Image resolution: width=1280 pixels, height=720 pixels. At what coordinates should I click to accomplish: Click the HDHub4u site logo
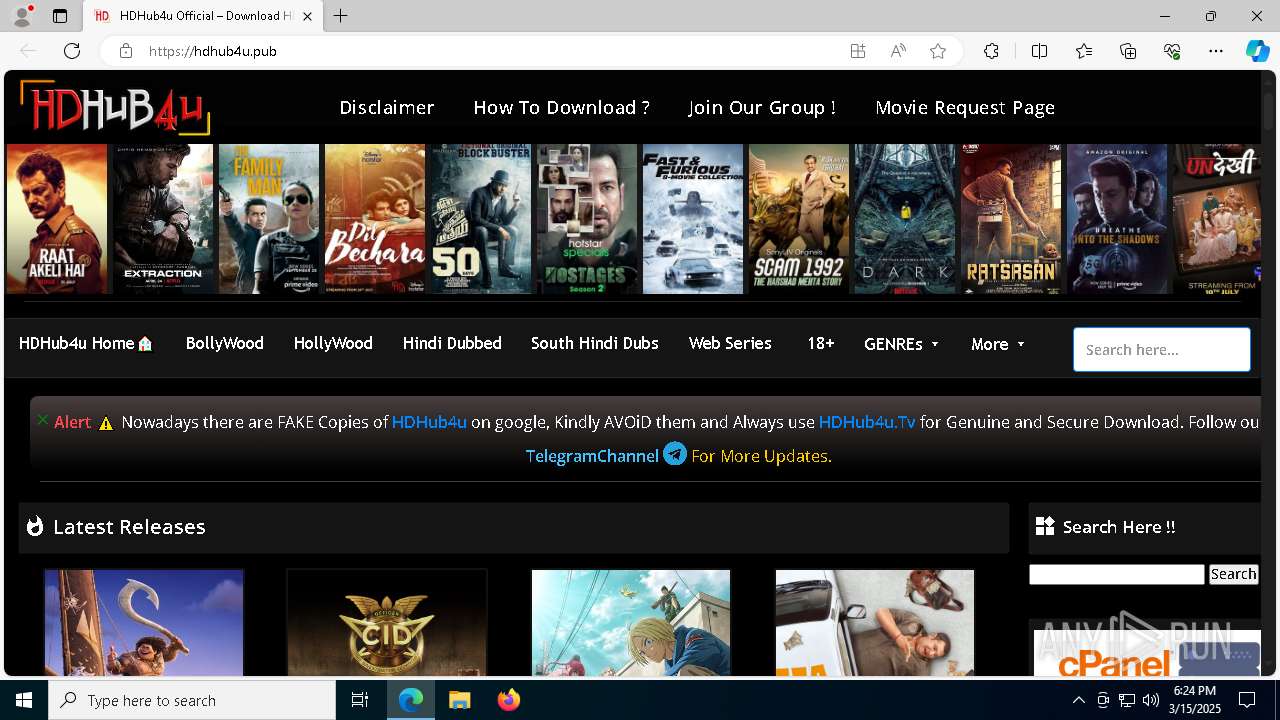tap(115, 107)
